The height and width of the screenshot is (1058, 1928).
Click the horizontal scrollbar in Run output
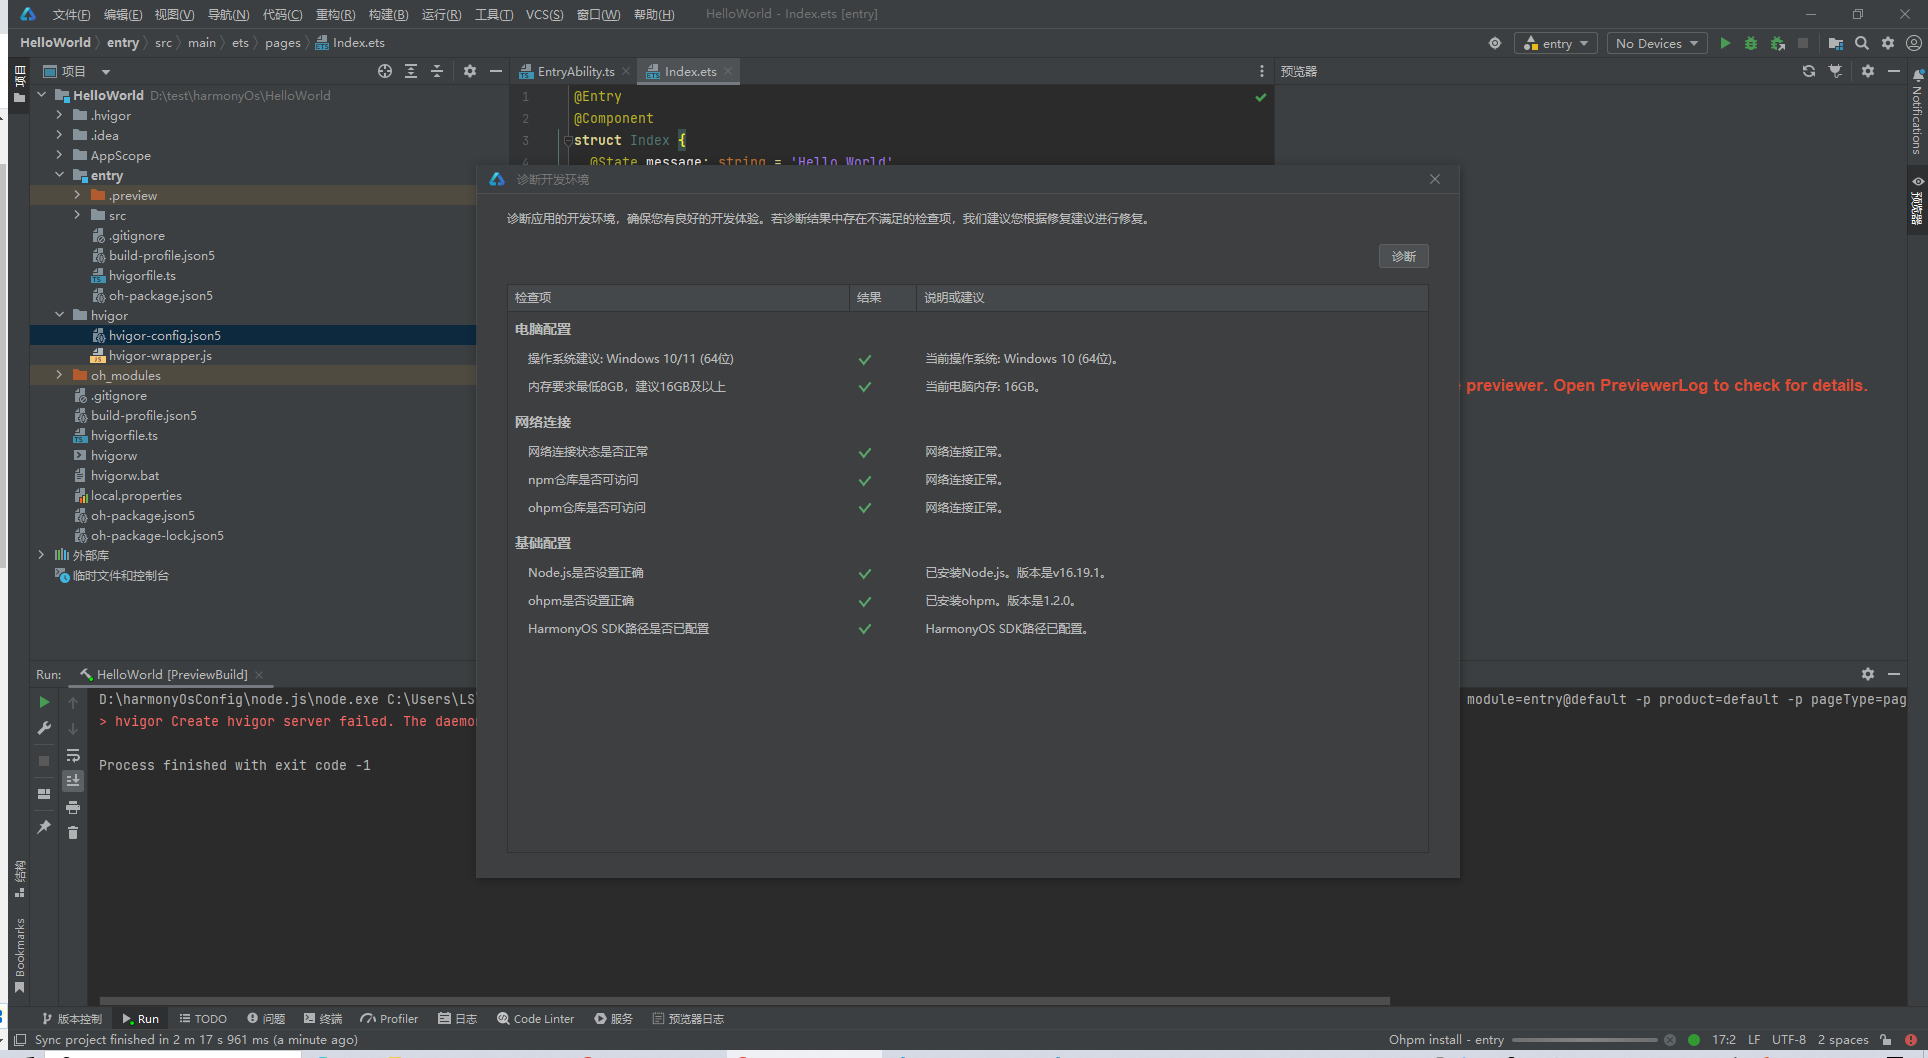(x=744, y=1000)
